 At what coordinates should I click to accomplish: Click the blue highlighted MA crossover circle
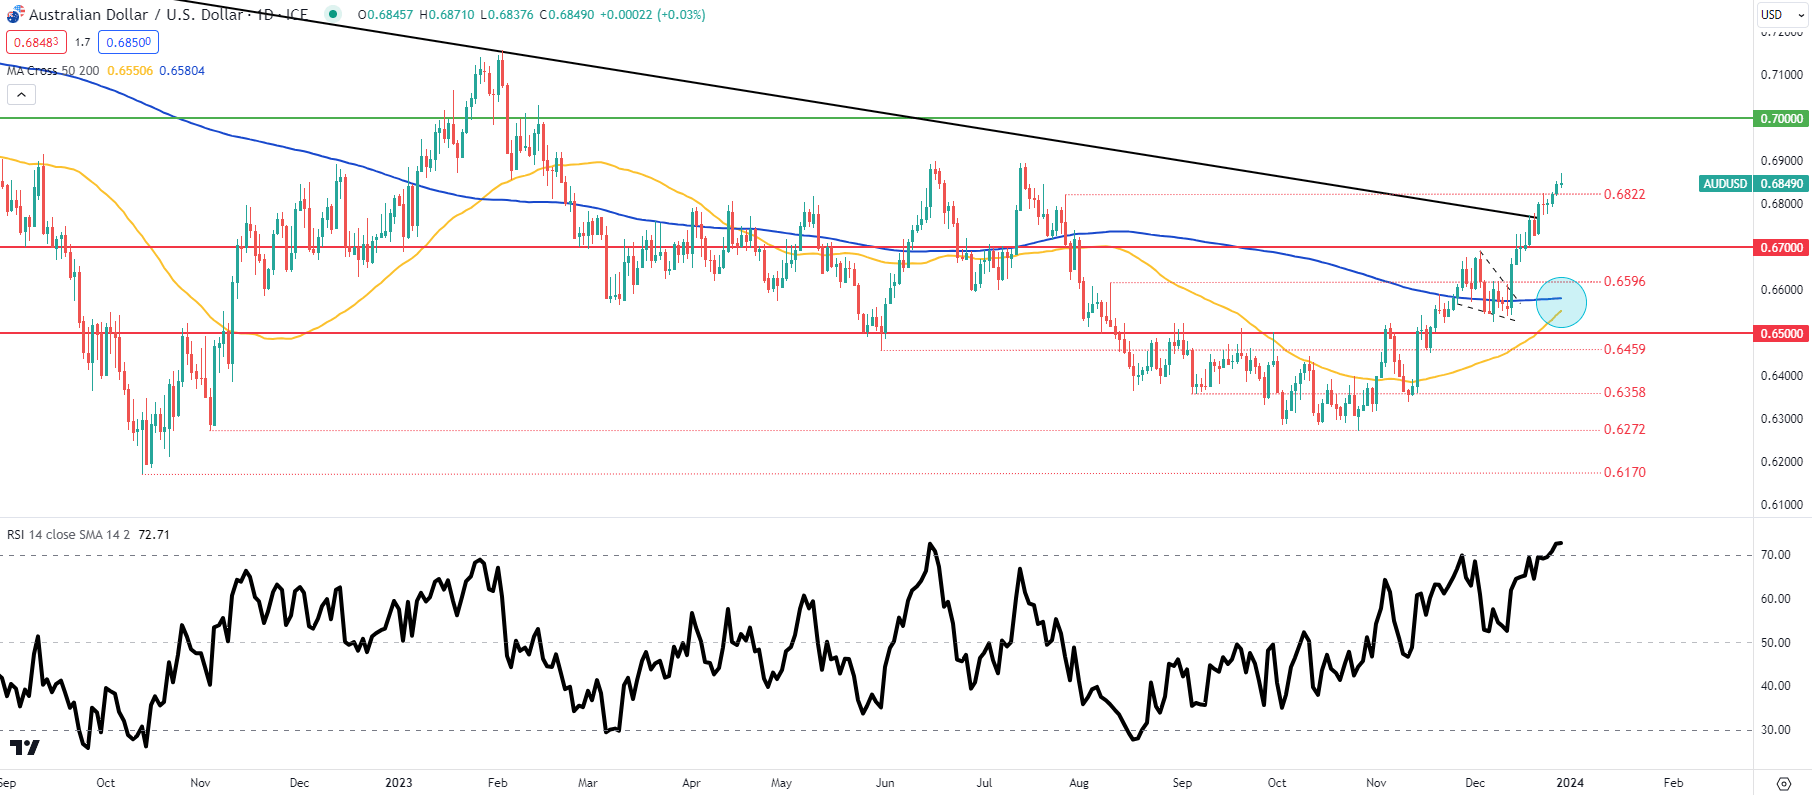click(x=1561, y=302)
